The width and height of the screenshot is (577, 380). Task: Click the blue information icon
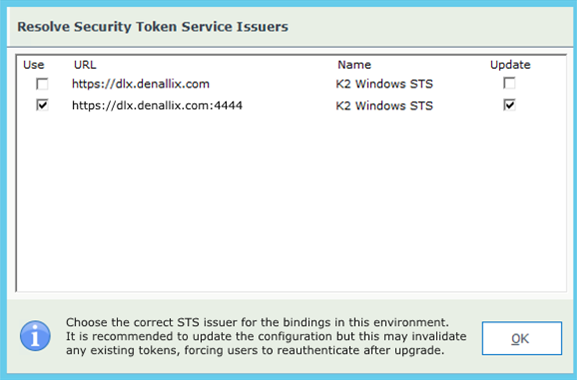[35, 335]
